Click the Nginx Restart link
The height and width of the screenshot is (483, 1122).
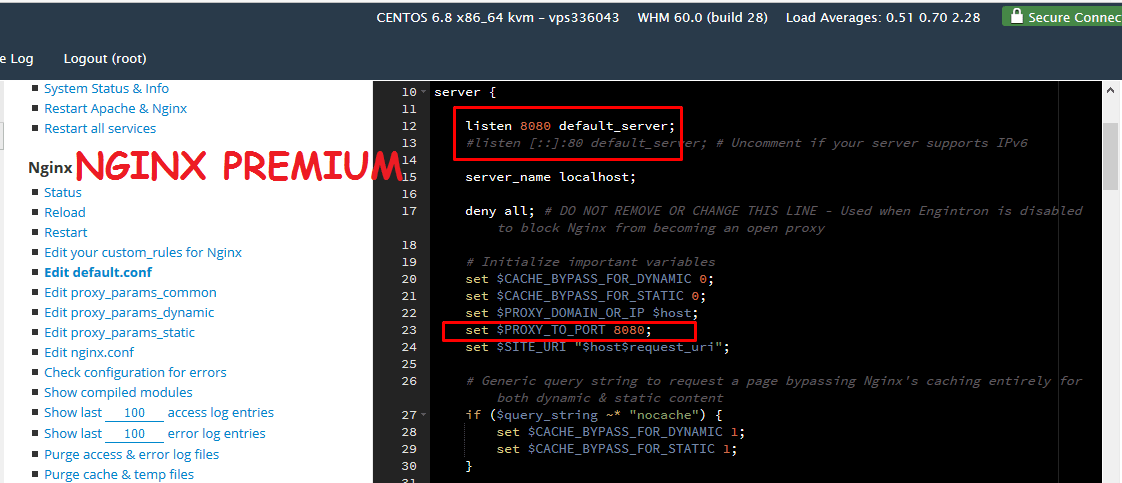pyautogui.click(x=66, y=233)
